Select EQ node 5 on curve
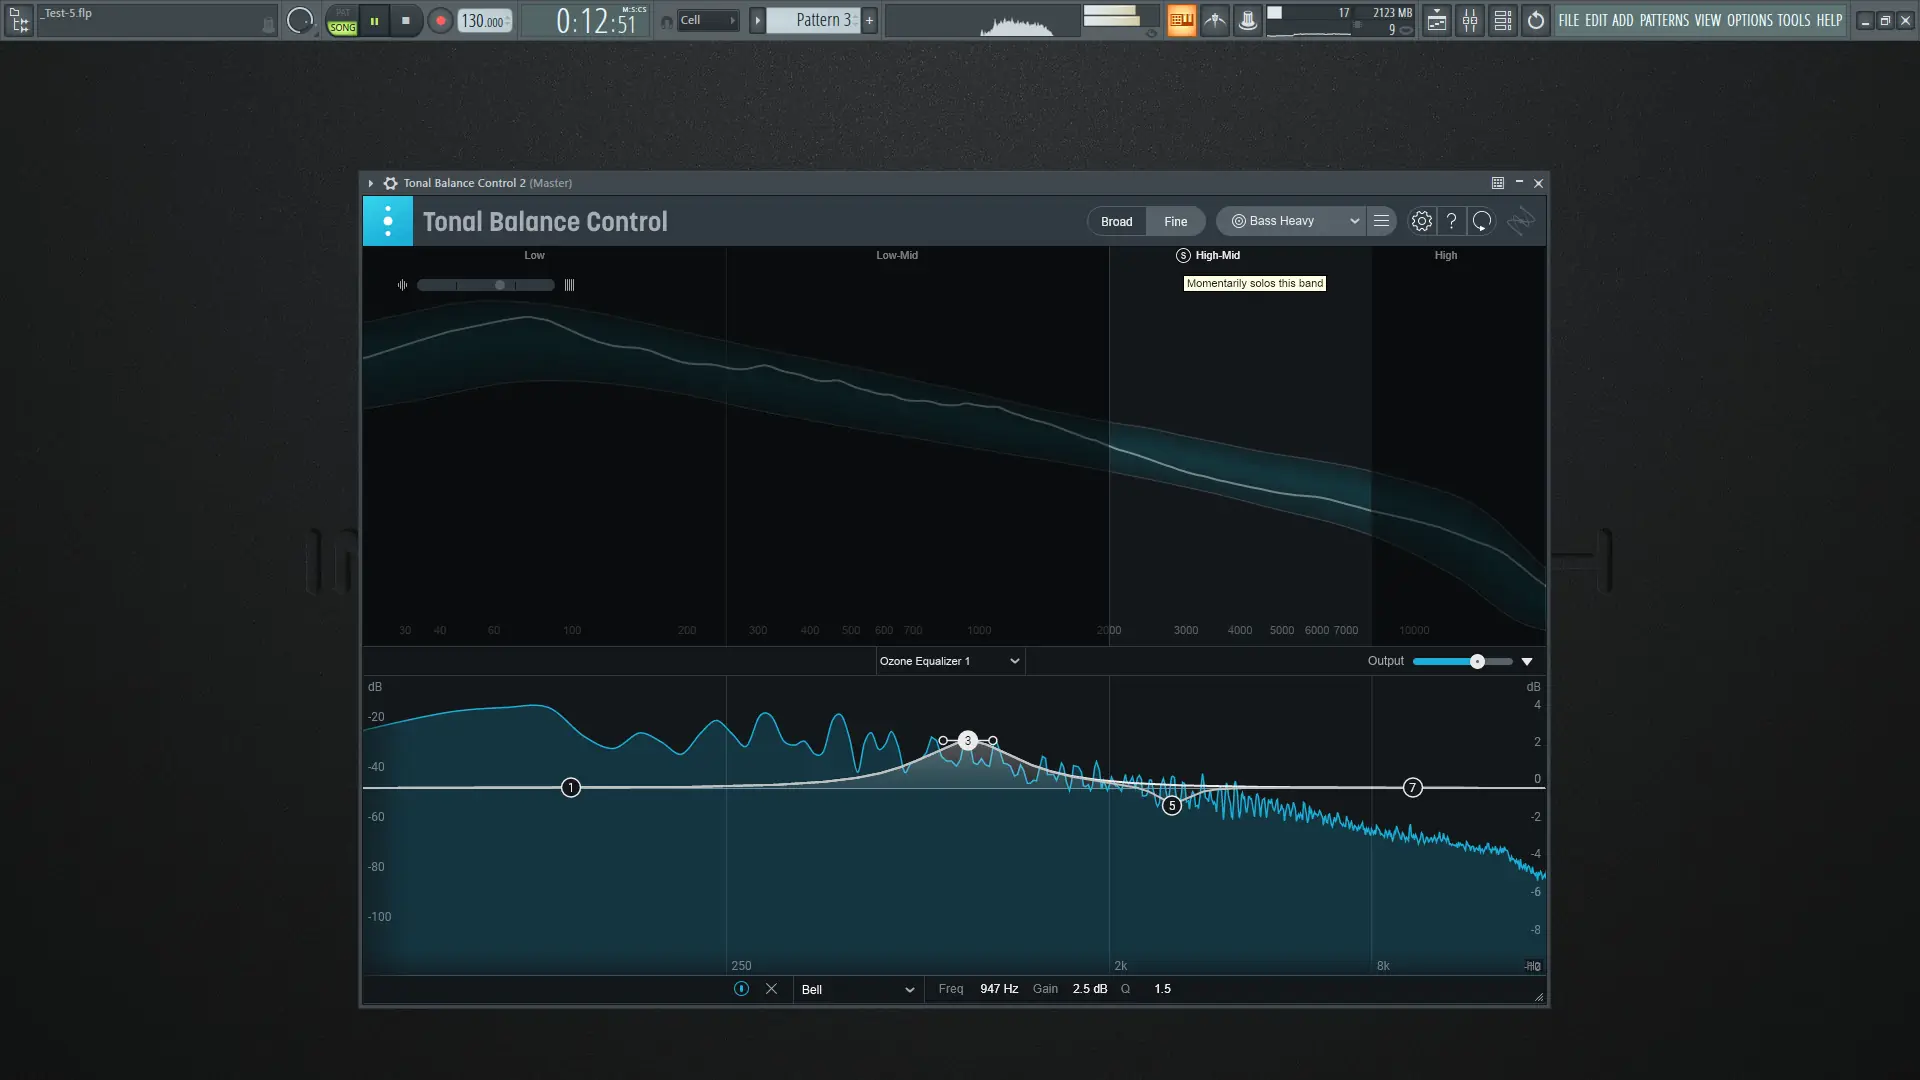Image resolution: width=1920 pixels, height=1080 pixels. point(1171,806)
